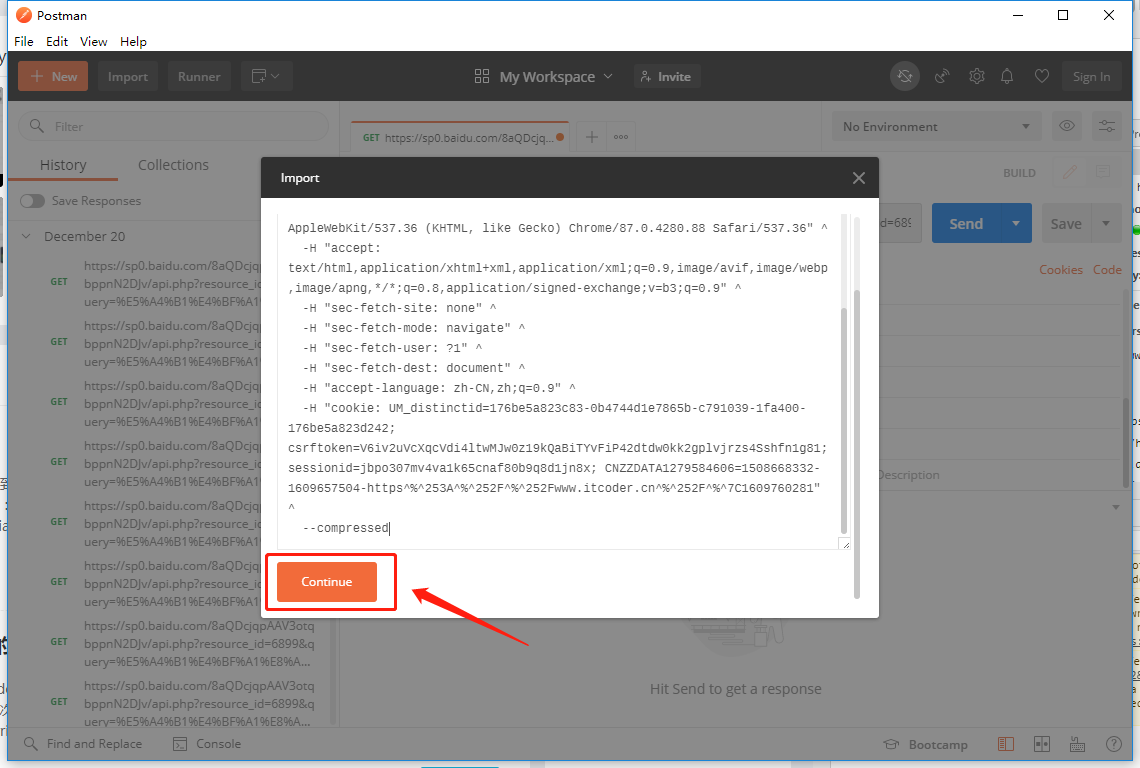Switch to the Collections tab
Viewport: 1140px width, 768px height.
[x=173, y=165]
